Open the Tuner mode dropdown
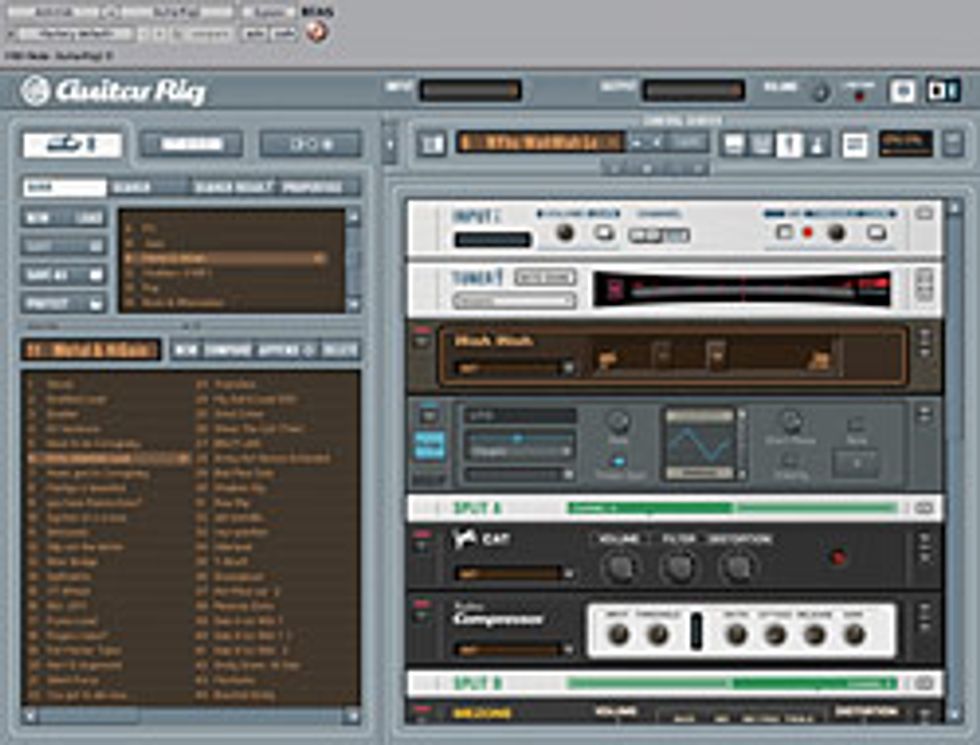980x745 pixels. [514, 300]
